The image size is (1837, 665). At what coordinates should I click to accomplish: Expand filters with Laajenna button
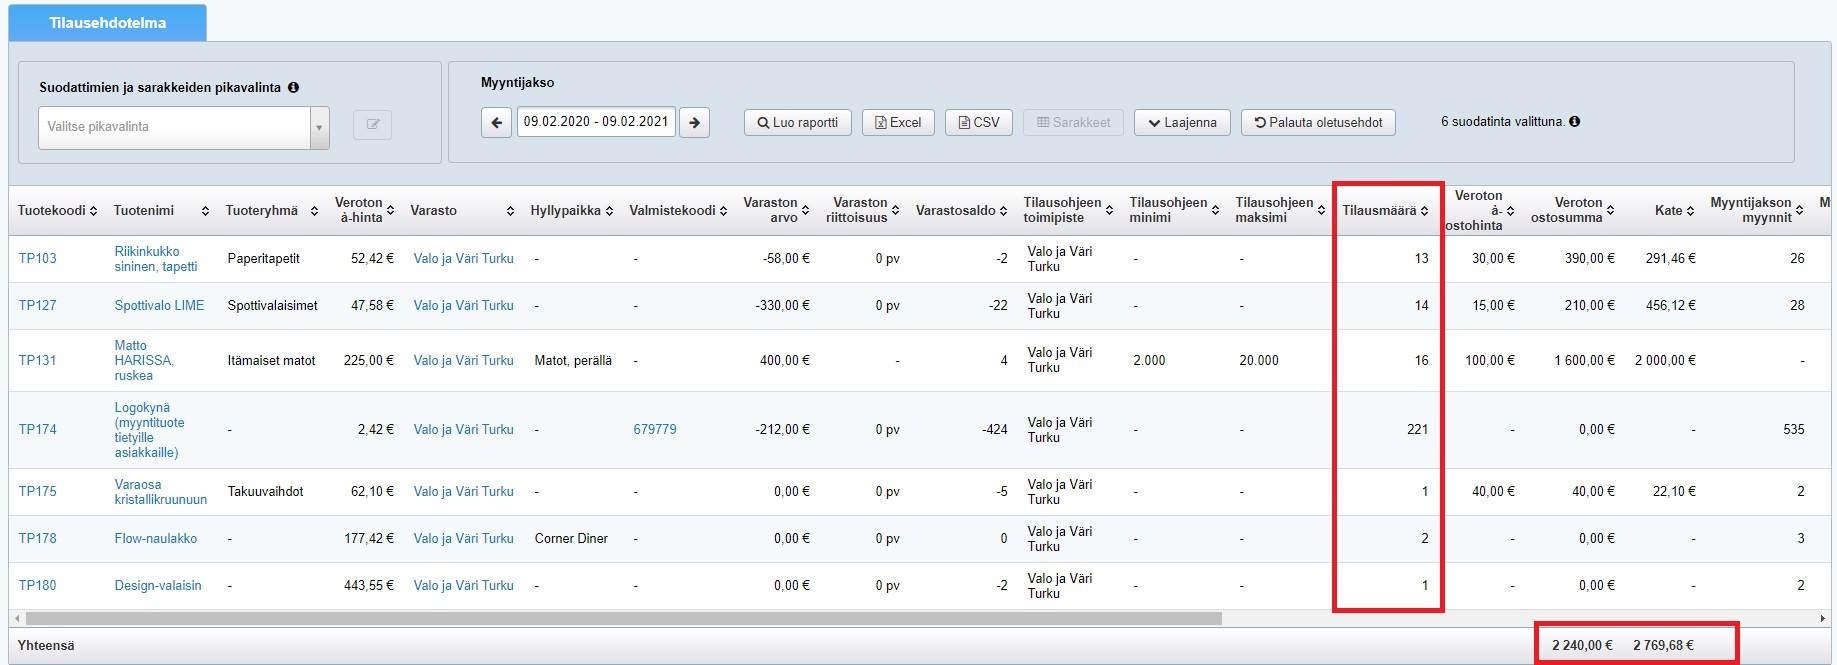point(1182,123)
